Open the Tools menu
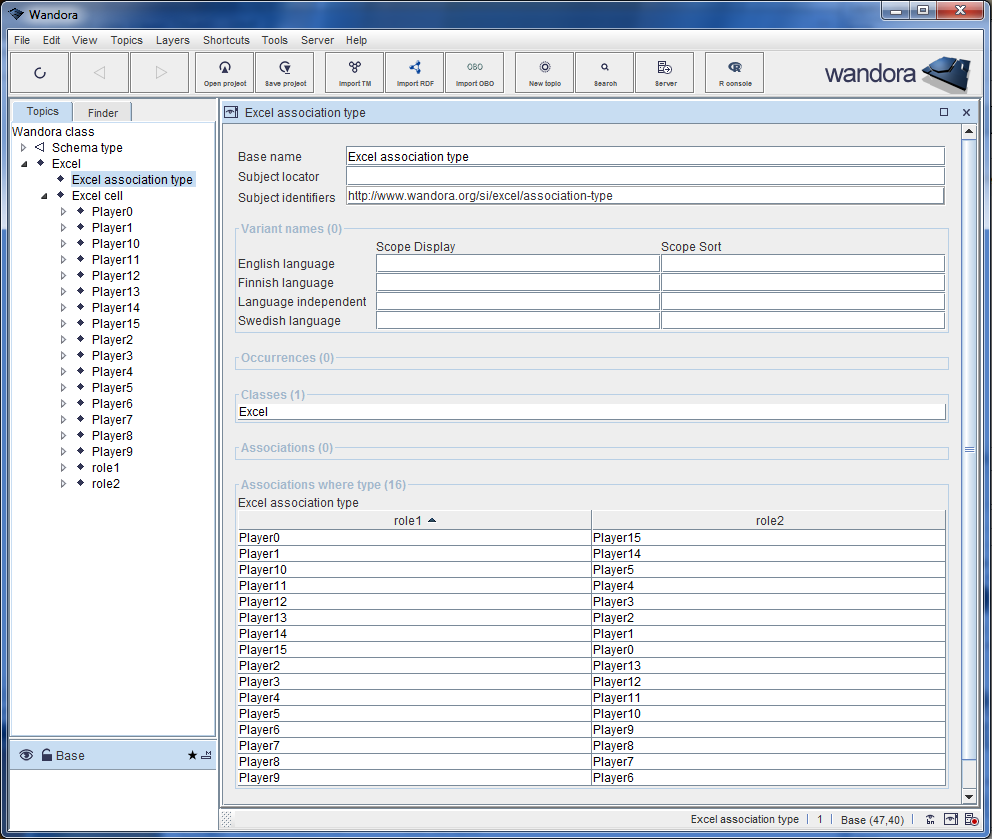This screenshot has height=839, width=992. click(274, 40)
